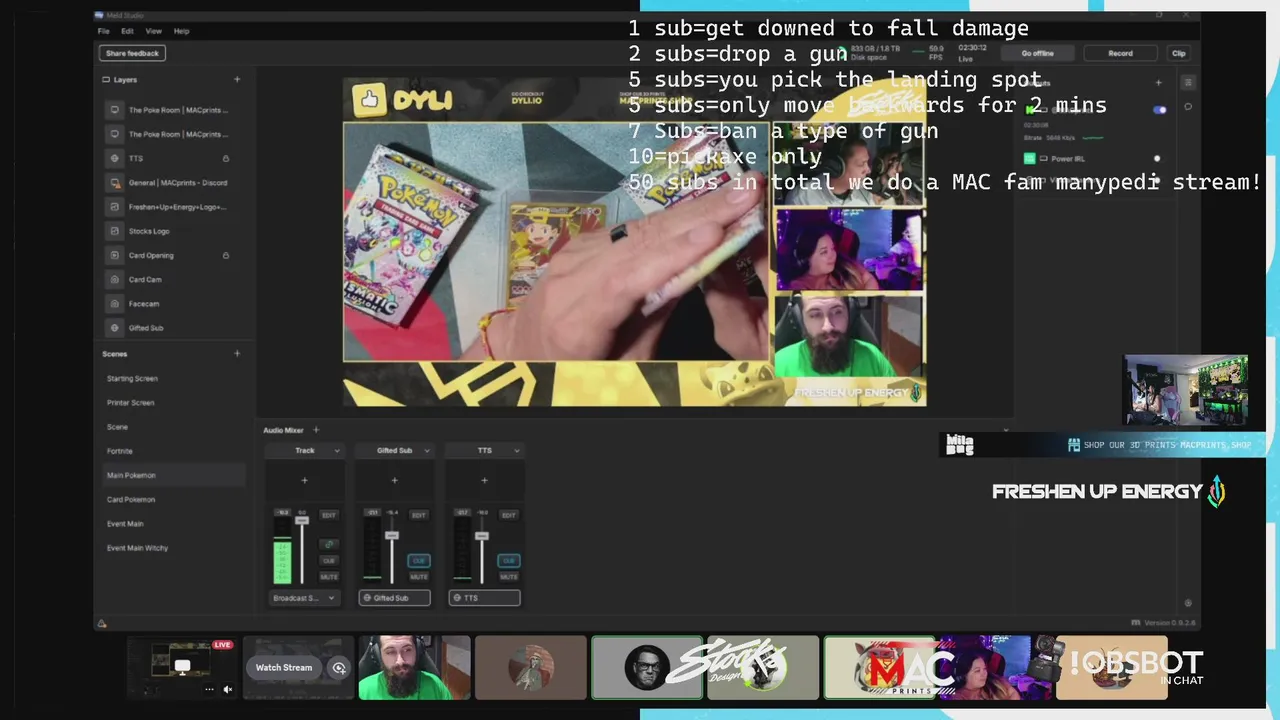Click EDIT on the TTS channel
This screenshot has height=720, width=1280.
click(508, 515)
